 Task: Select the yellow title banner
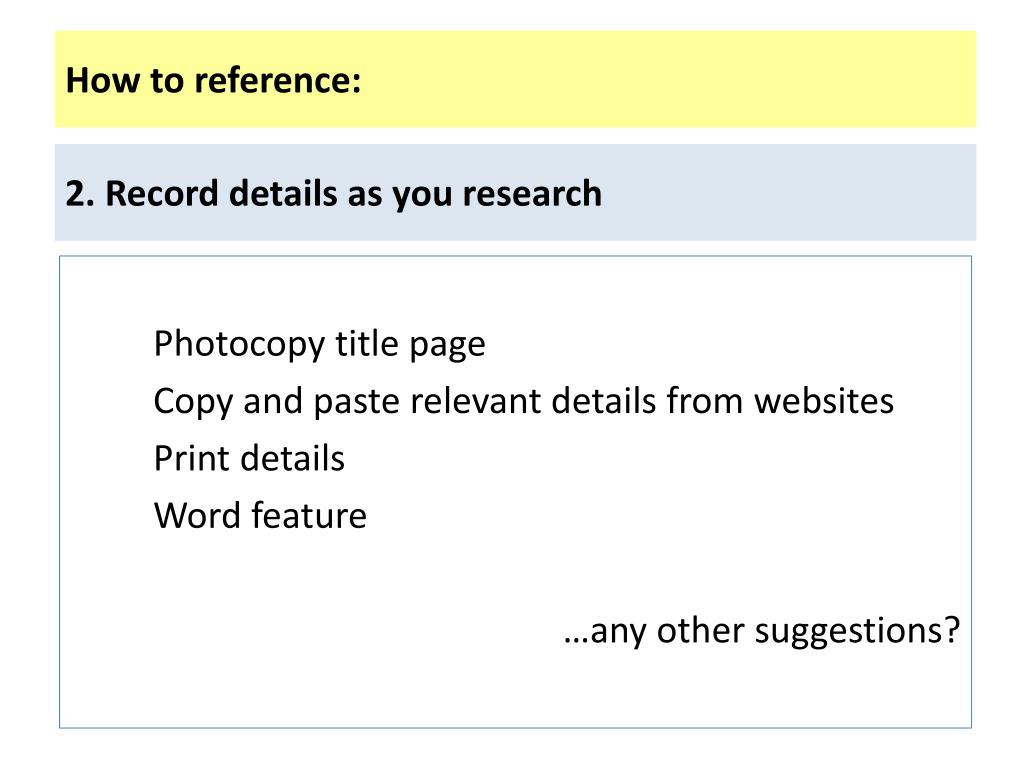point(515,79)
